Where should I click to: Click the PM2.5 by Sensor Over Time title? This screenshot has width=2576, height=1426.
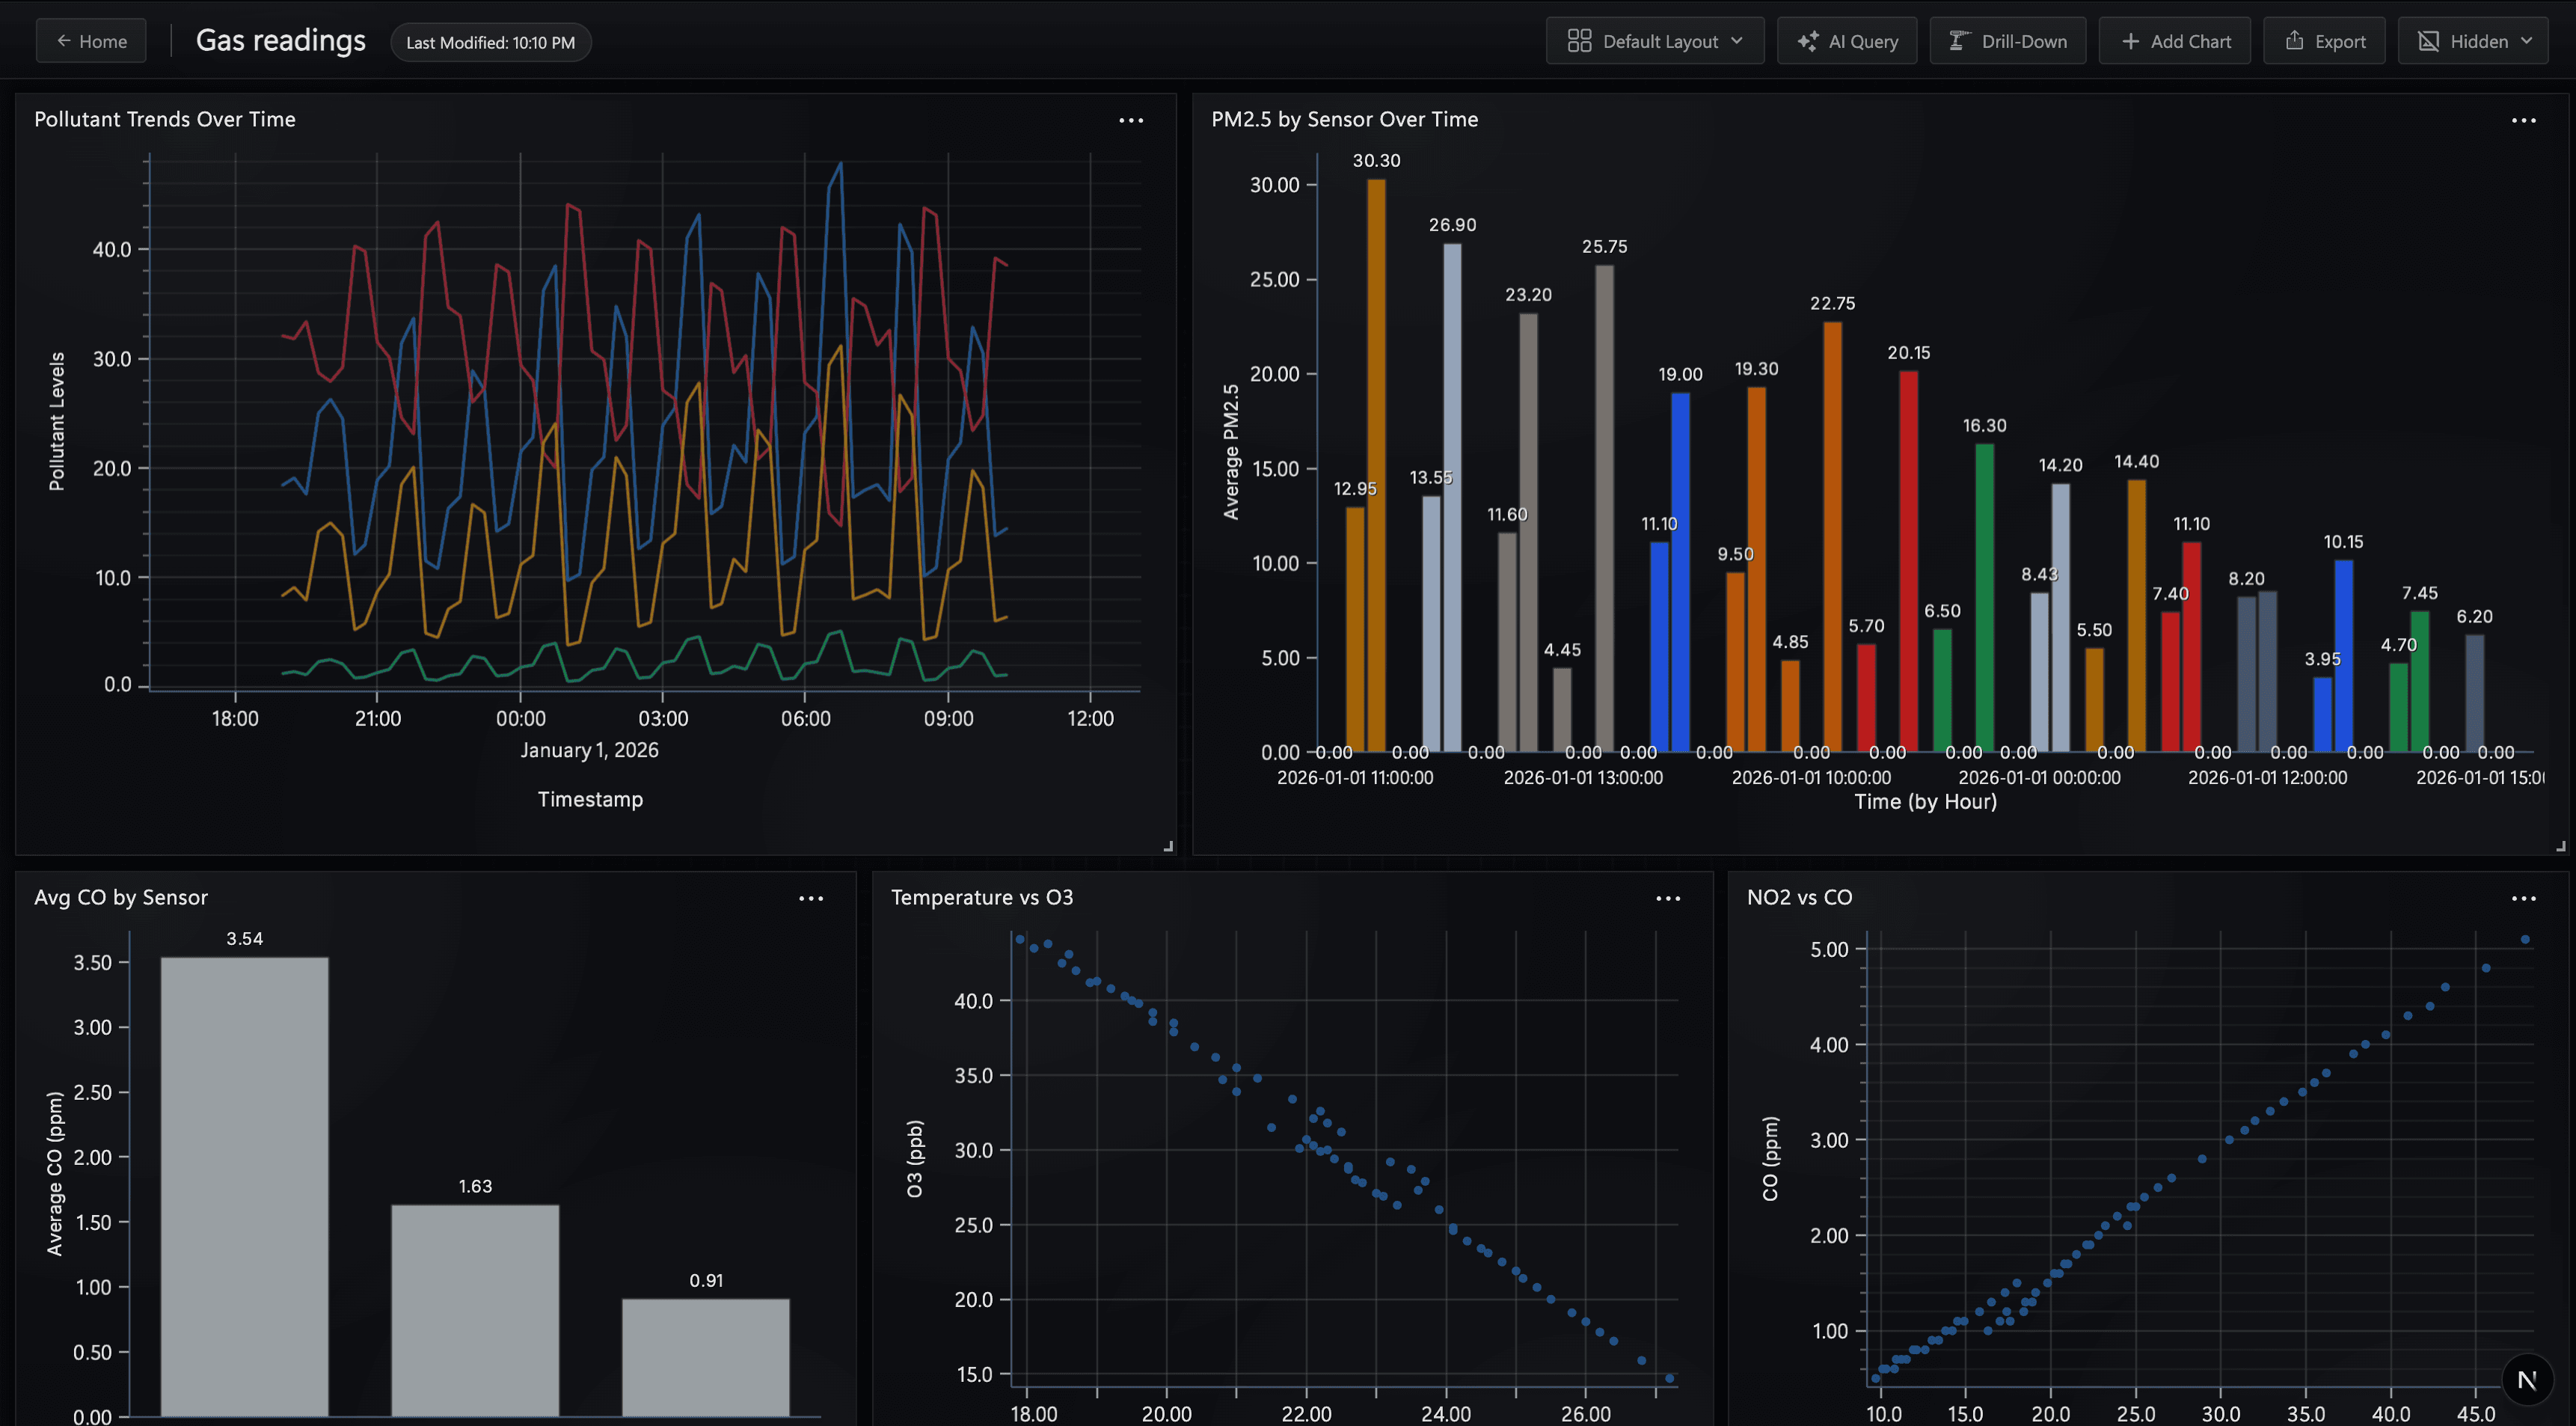tap(1344, 119)
